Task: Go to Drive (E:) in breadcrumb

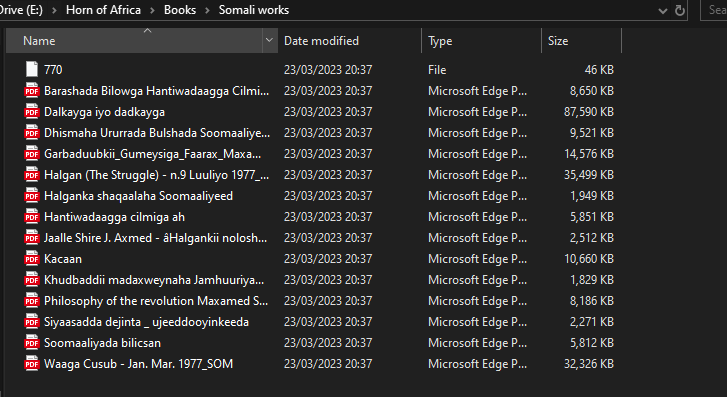Action: pos(21,10)
